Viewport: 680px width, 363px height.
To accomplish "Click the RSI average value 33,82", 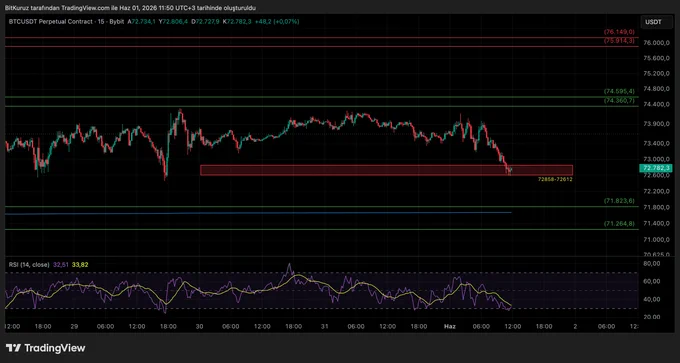I will 80,264.
